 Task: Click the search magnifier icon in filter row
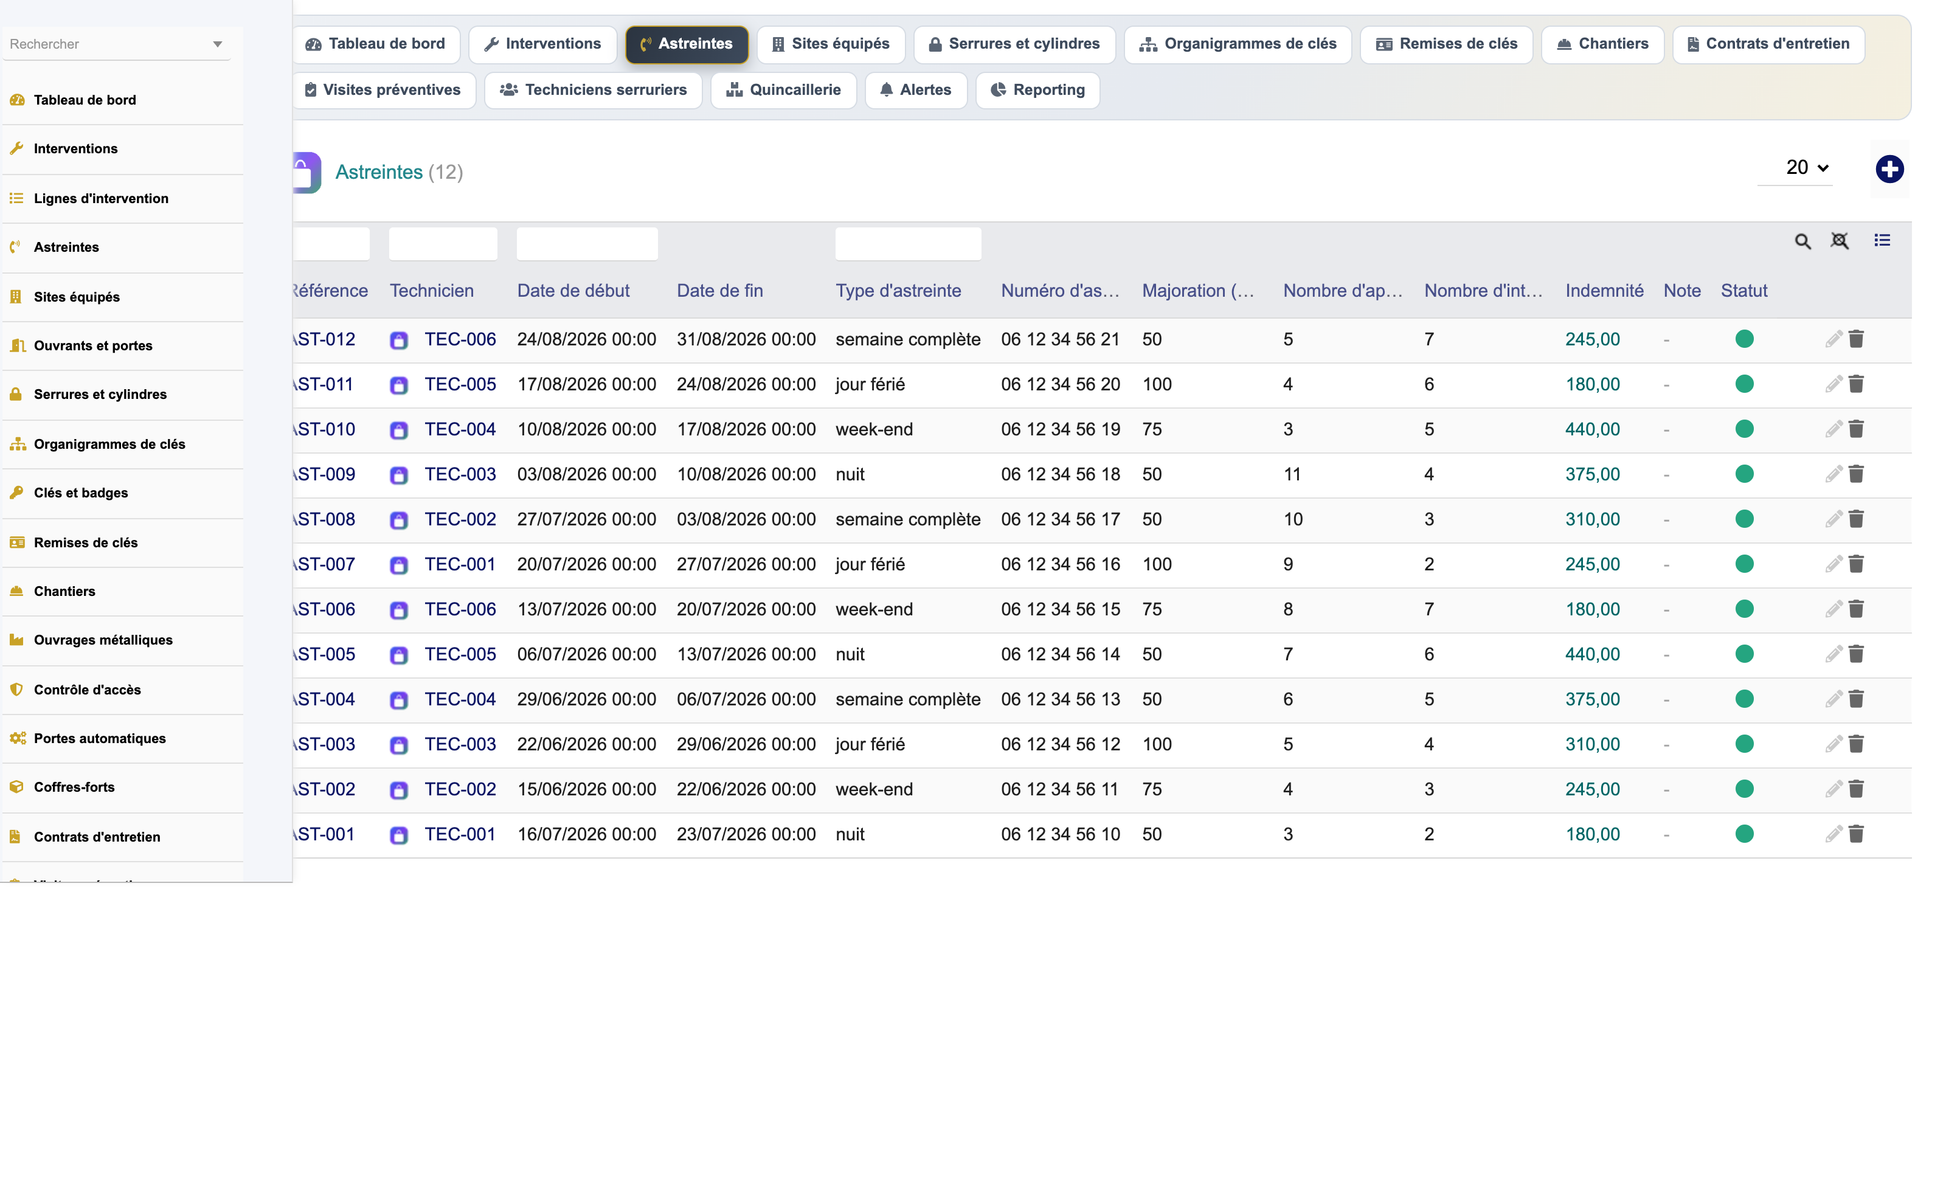(1802, 241)
